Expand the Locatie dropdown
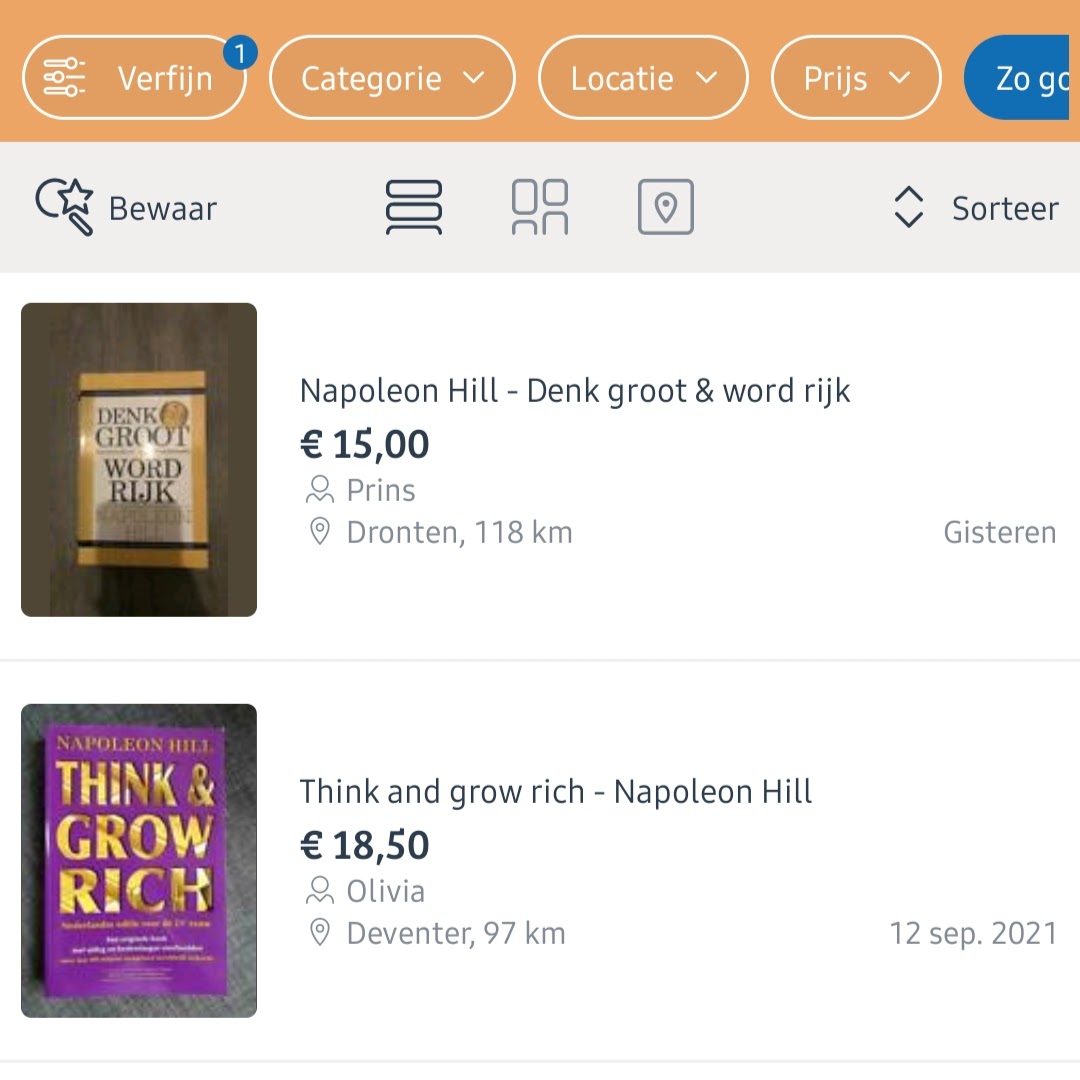This screenshot has height=1080, width=1080. pyautogui.click(x=643, y=78)
